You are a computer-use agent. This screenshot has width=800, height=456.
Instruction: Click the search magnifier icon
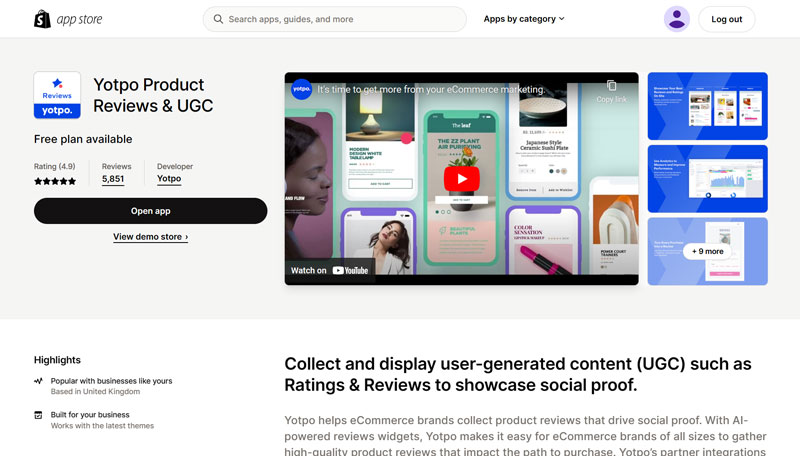click(x=218, y=19)
